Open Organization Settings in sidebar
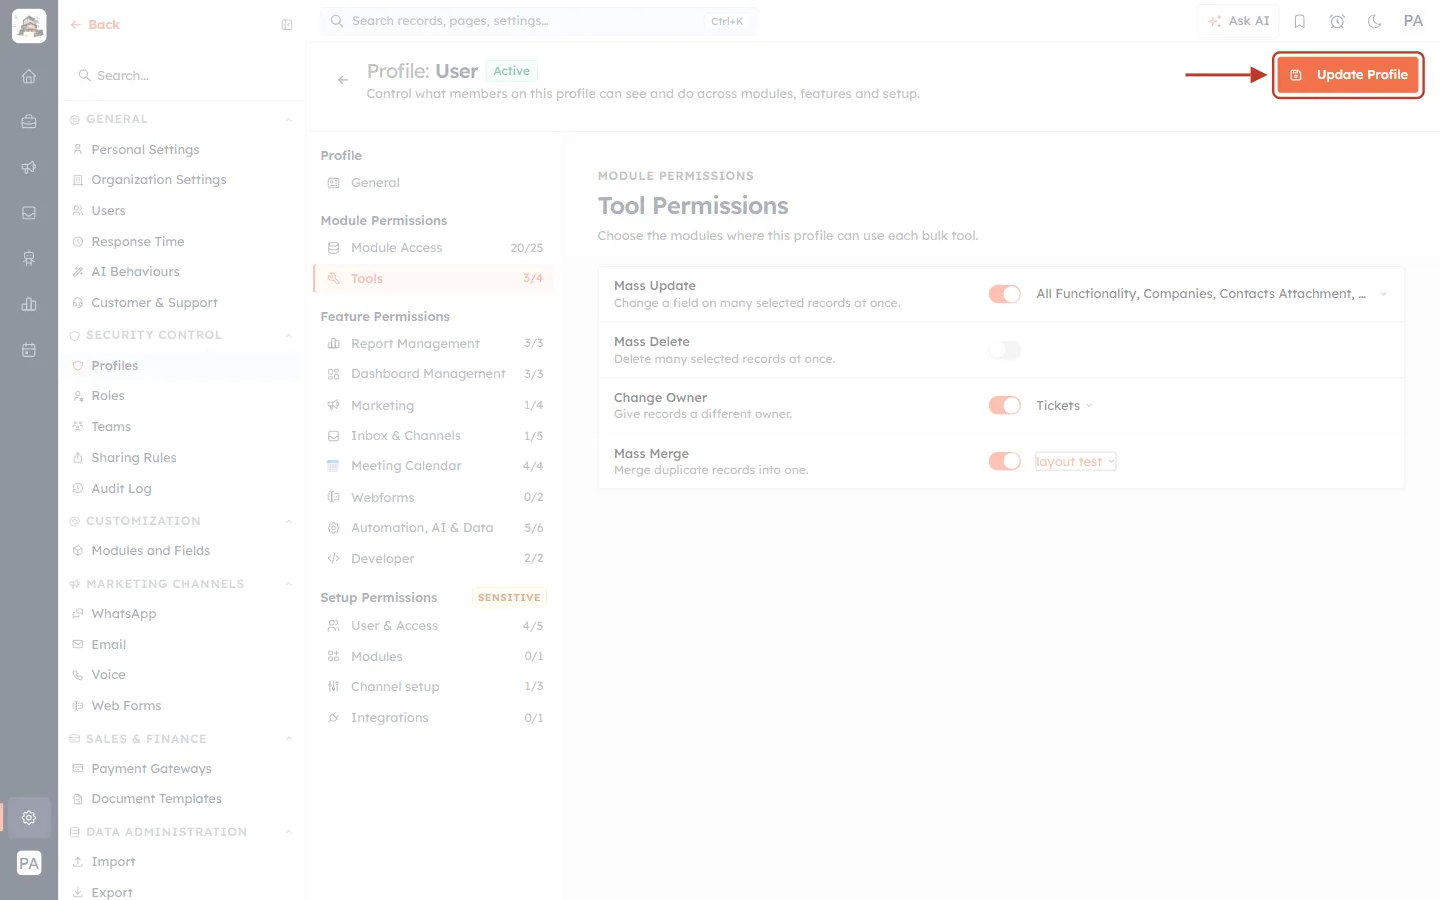1440x900 pixels. 158,180
